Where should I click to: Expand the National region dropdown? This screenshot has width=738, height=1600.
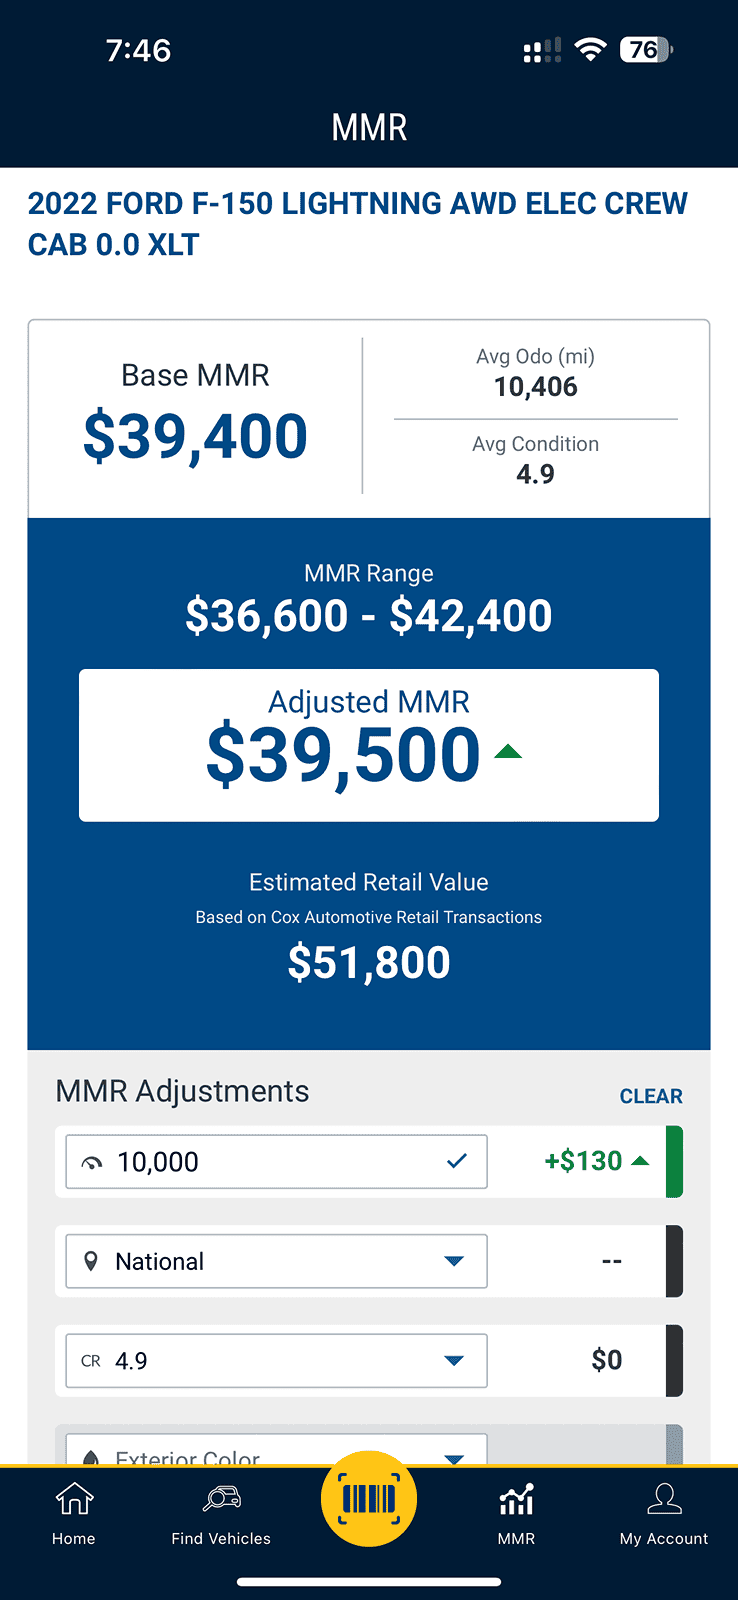tap(453, 1261)
